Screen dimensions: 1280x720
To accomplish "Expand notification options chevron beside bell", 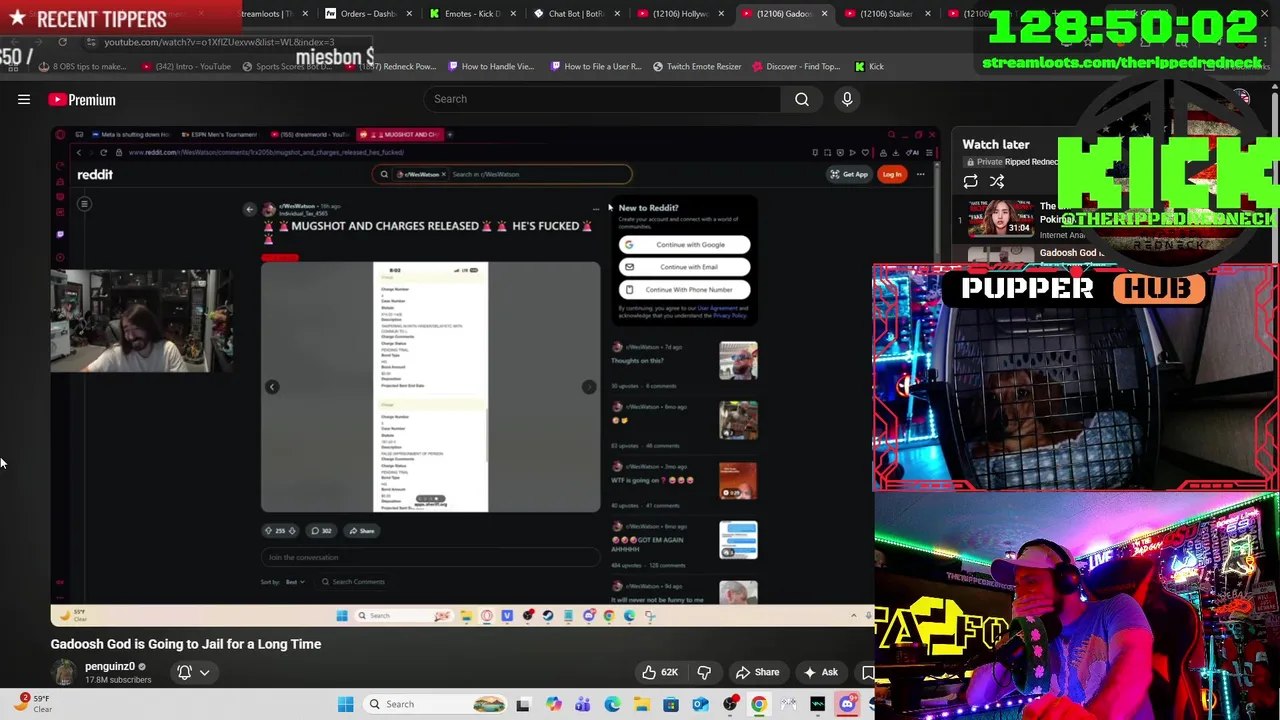I will [x=204, y=672].
